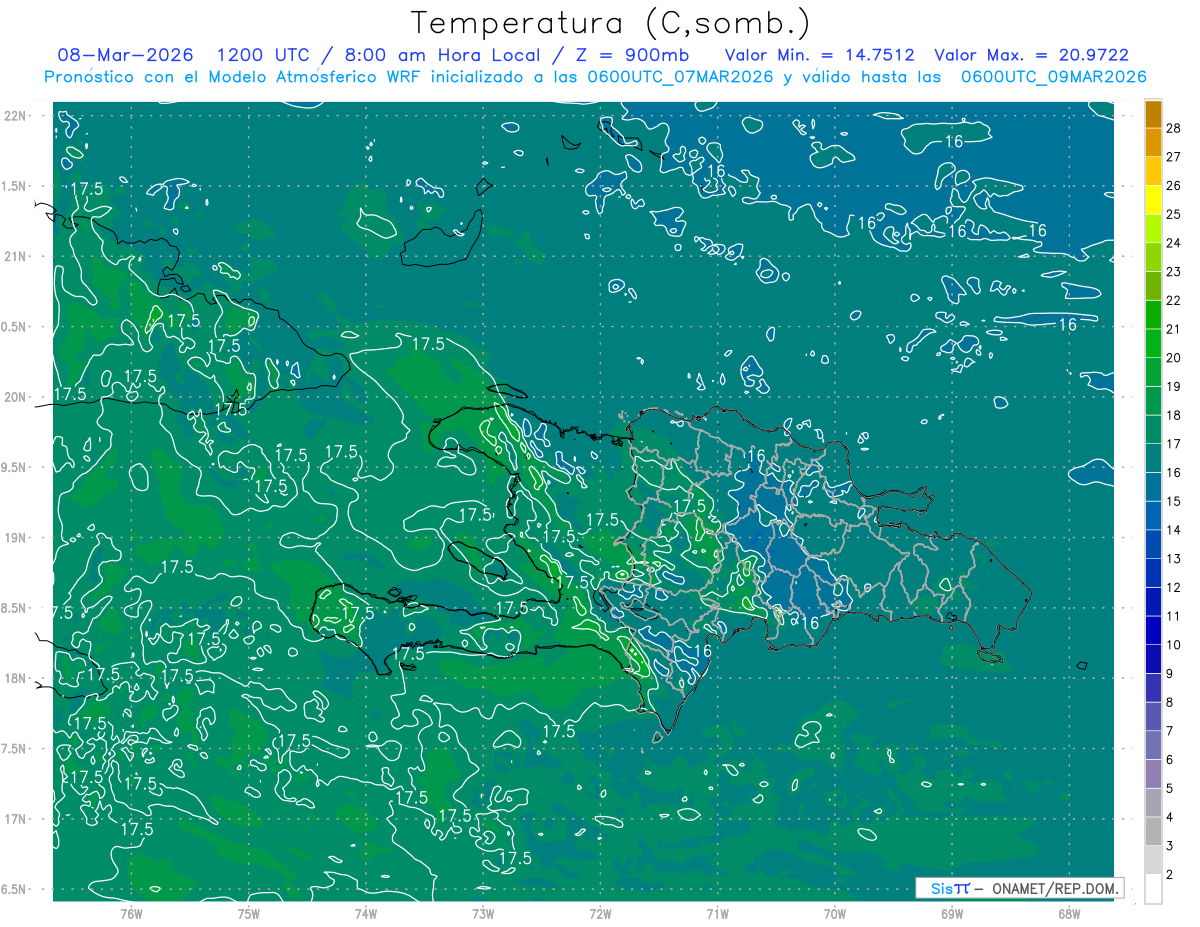Viewport: 1200px width, 927px height.
Task: Click the '76W' longitude axis label
Action: (131, 914)
